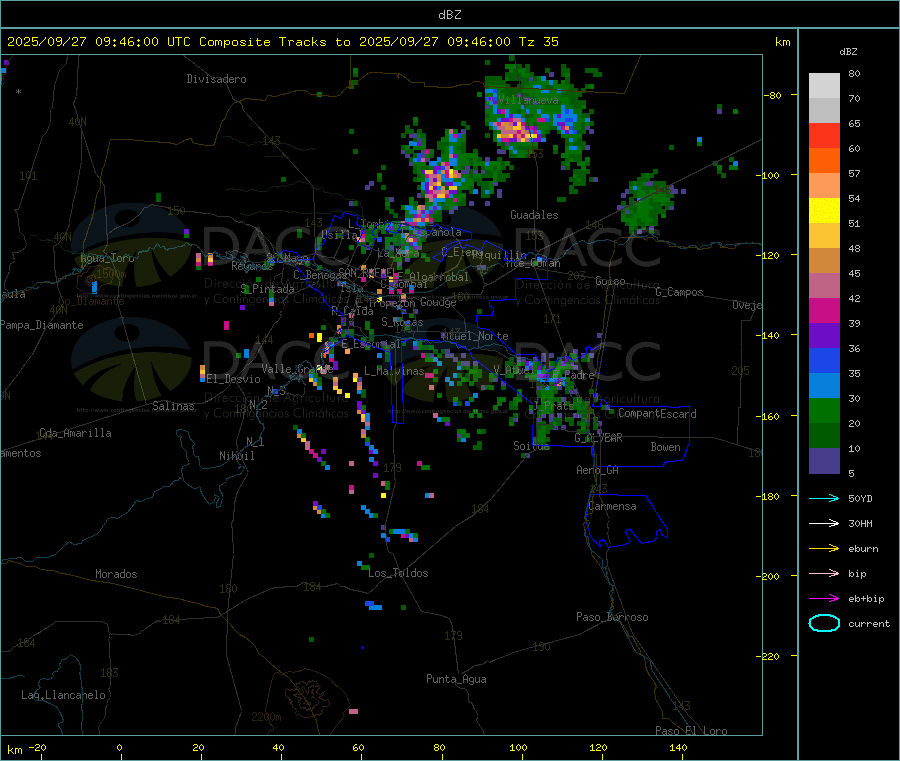Select the red 60-65 dBZ legend swatch

824,135
